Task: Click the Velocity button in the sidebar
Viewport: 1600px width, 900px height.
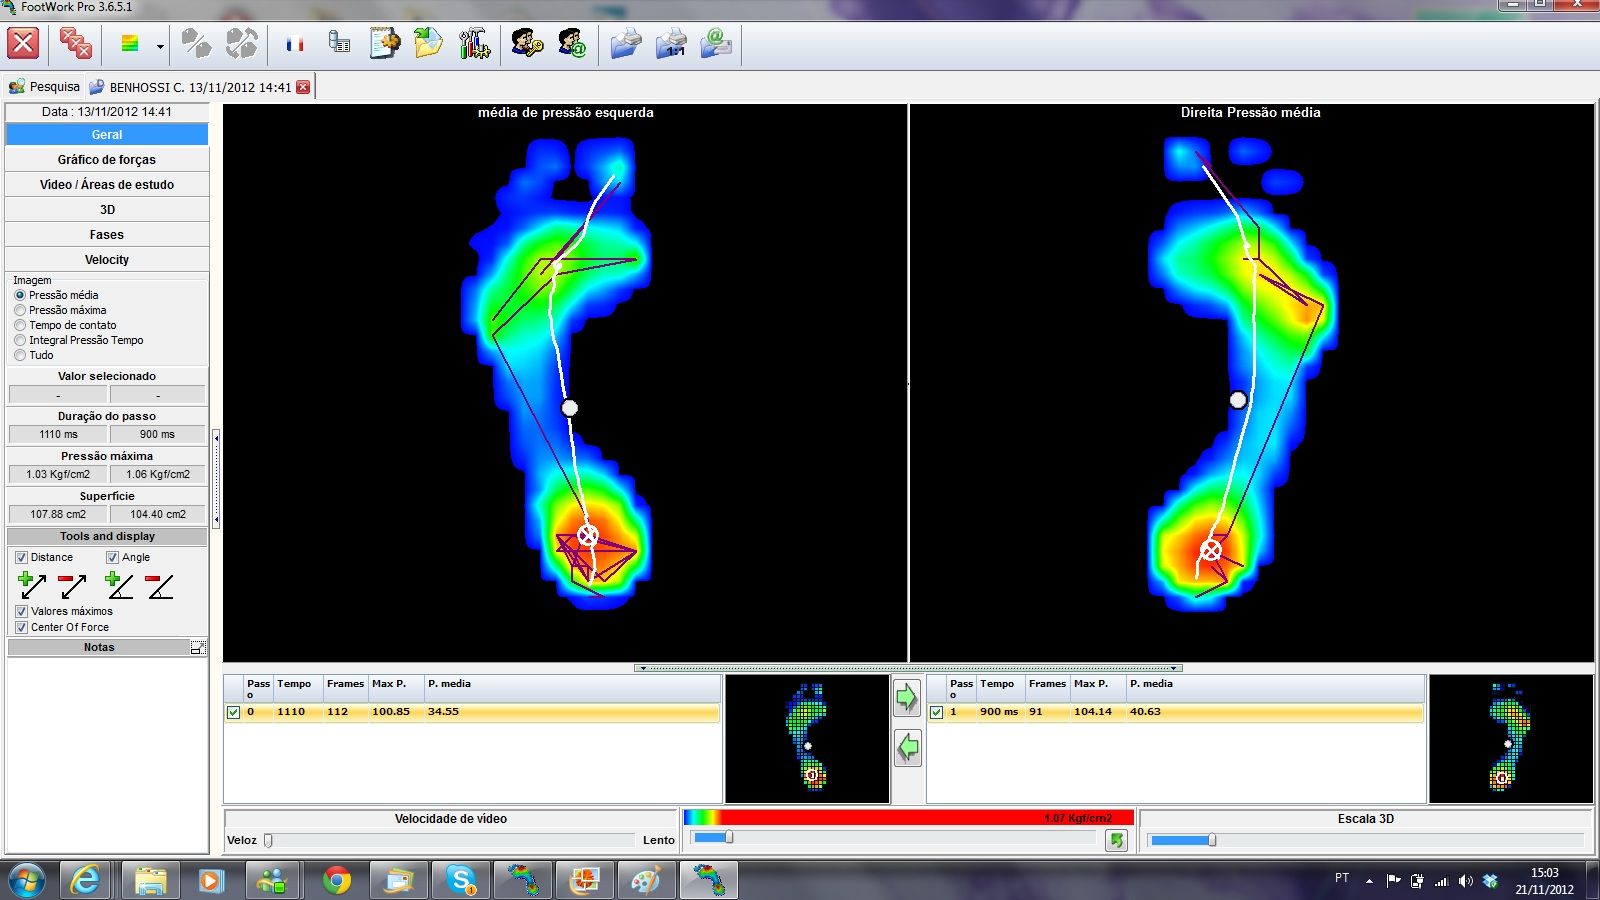Action: pos(107,259)
